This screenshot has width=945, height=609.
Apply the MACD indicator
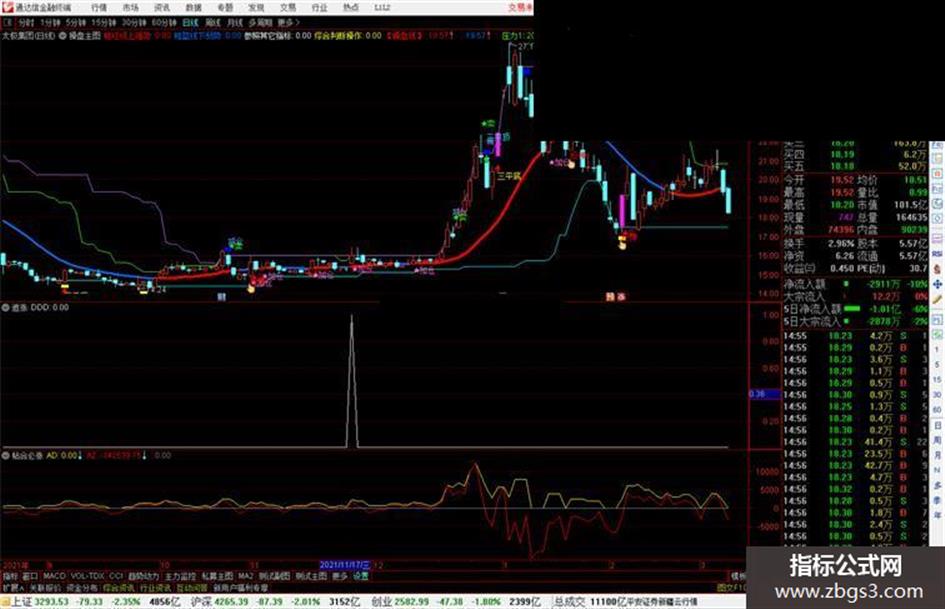54,576
